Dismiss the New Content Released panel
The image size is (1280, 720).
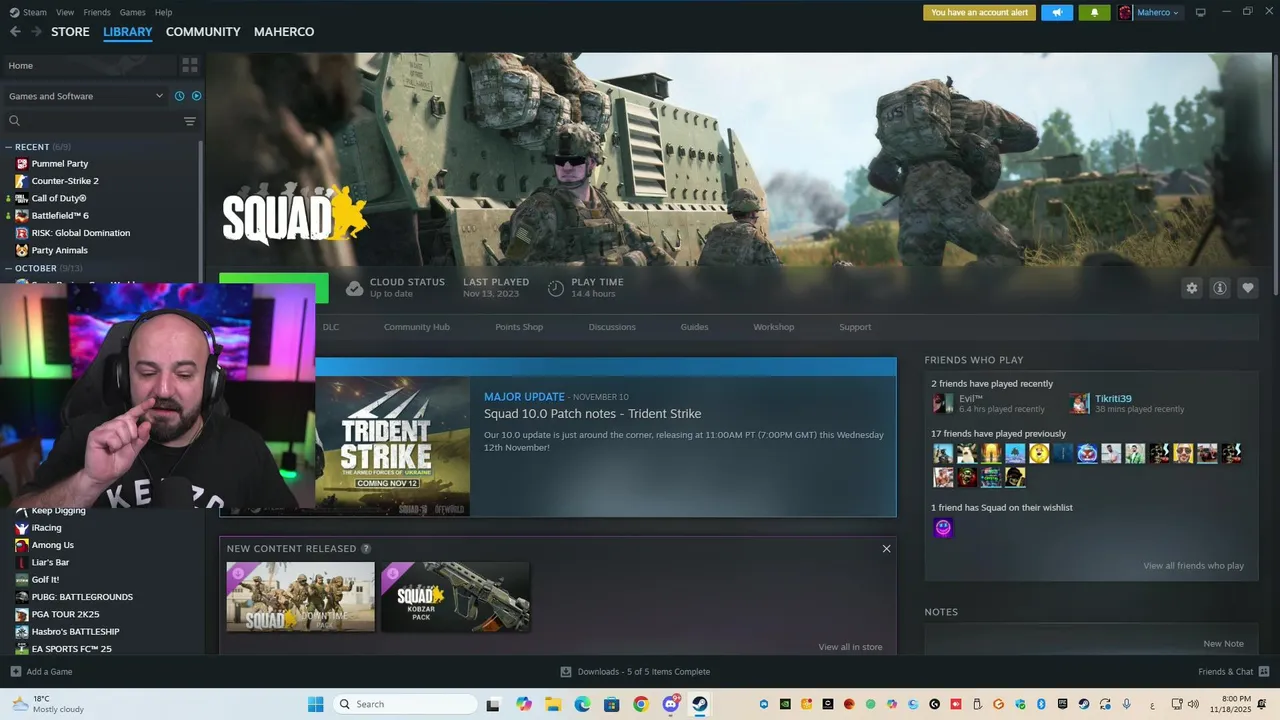tap(886, 549)
